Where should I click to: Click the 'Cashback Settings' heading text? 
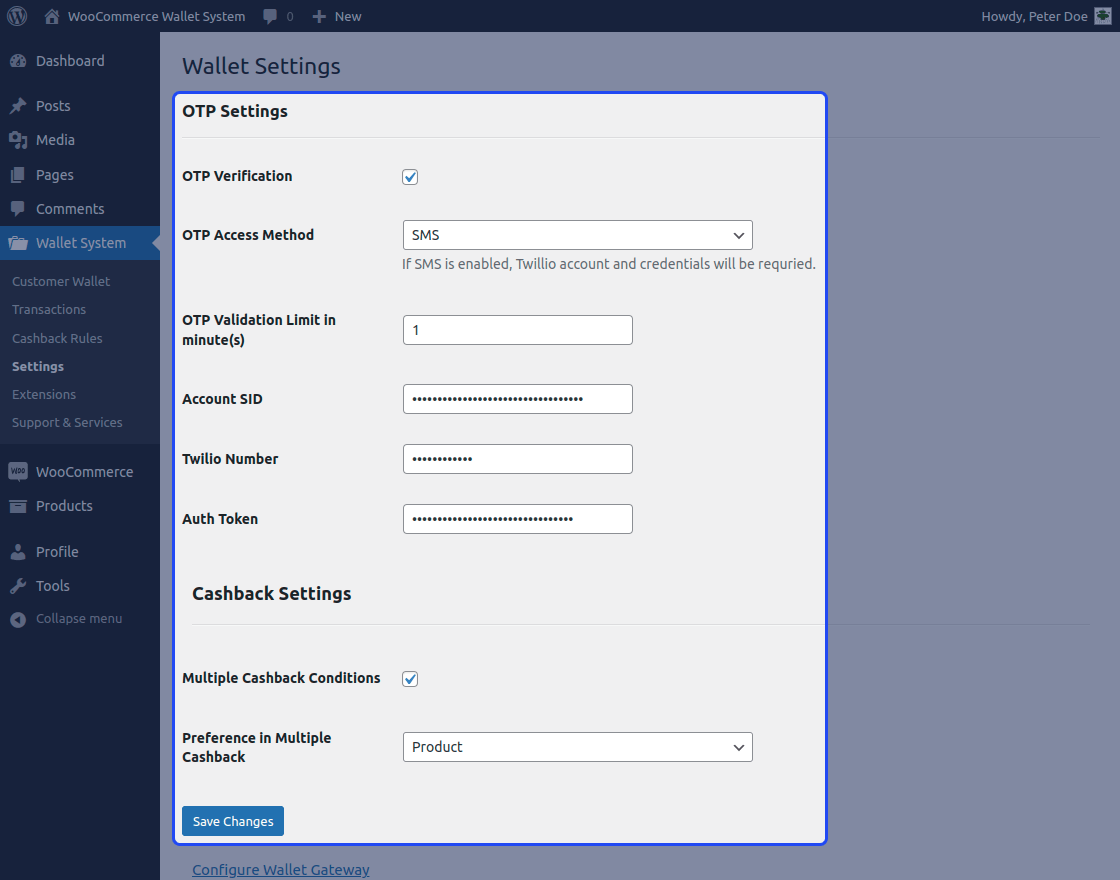[271, 594]
